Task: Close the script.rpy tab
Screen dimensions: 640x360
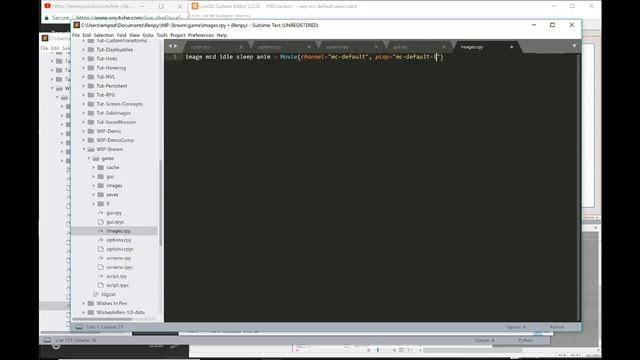Action: (x=241, y=47)
